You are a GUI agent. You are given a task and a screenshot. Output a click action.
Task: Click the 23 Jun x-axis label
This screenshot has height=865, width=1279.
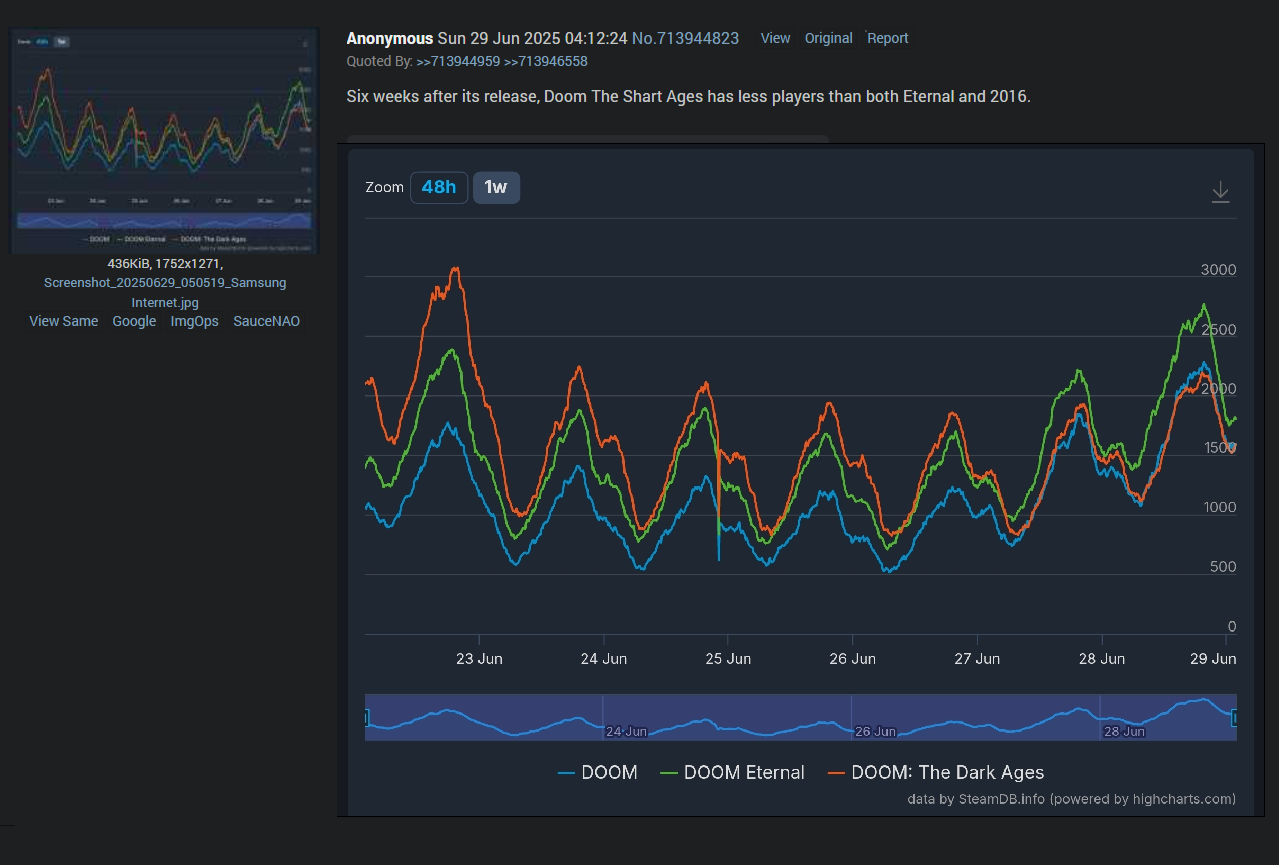coord(479,658)
